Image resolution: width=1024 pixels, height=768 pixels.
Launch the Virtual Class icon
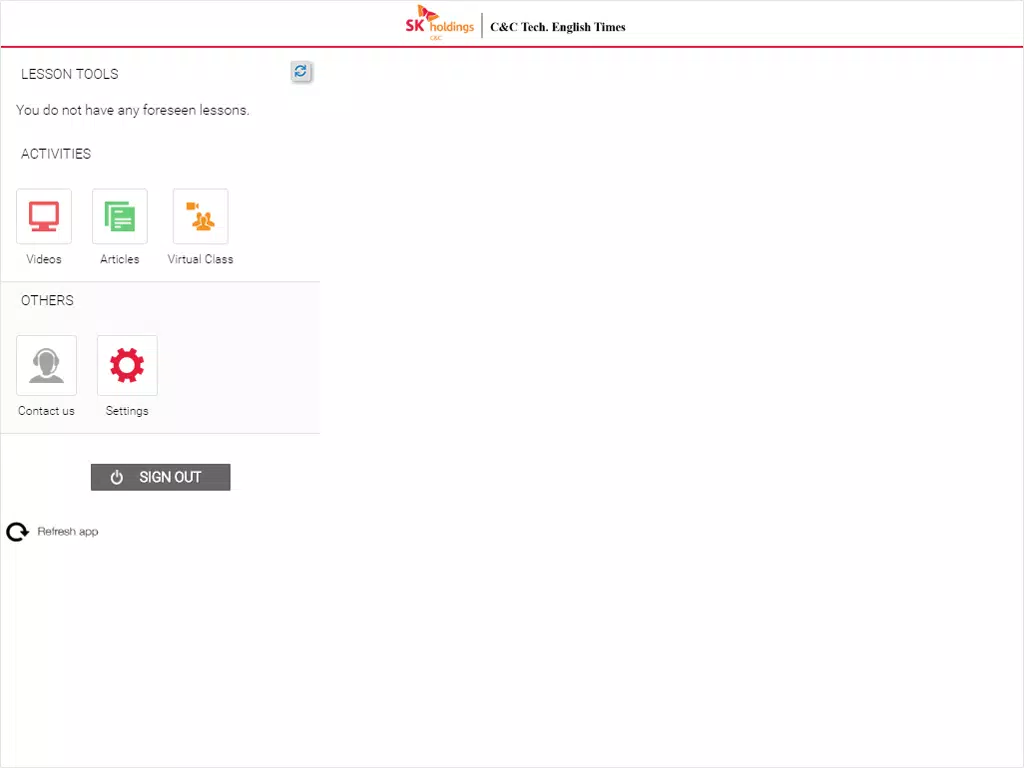(200, 216)
